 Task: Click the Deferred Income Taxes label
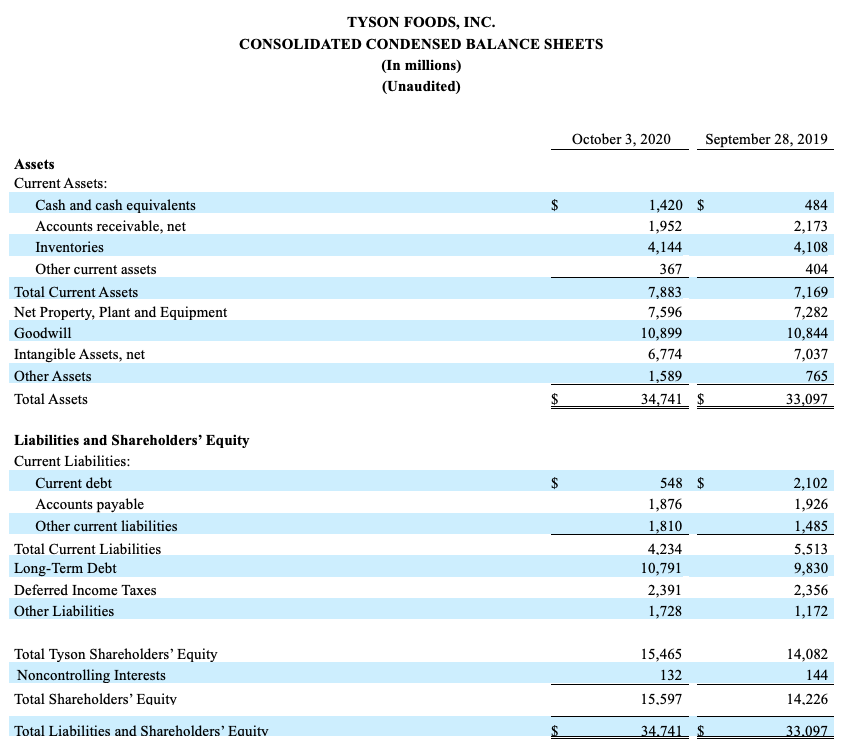click(x=84, y=590)
